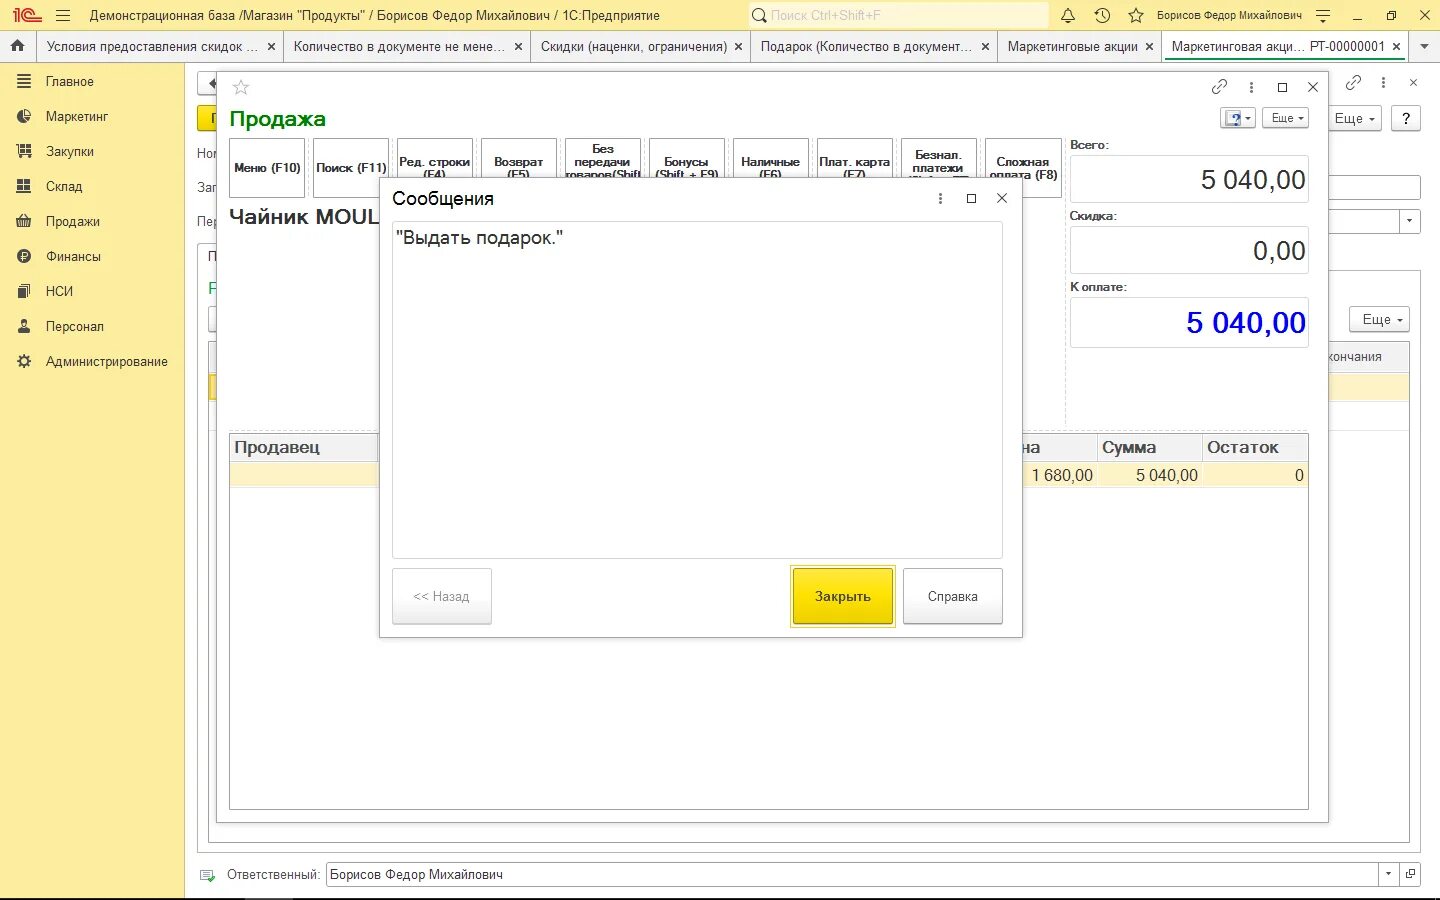
Task: Go to the home page icon tab
Action: (17, 46)
